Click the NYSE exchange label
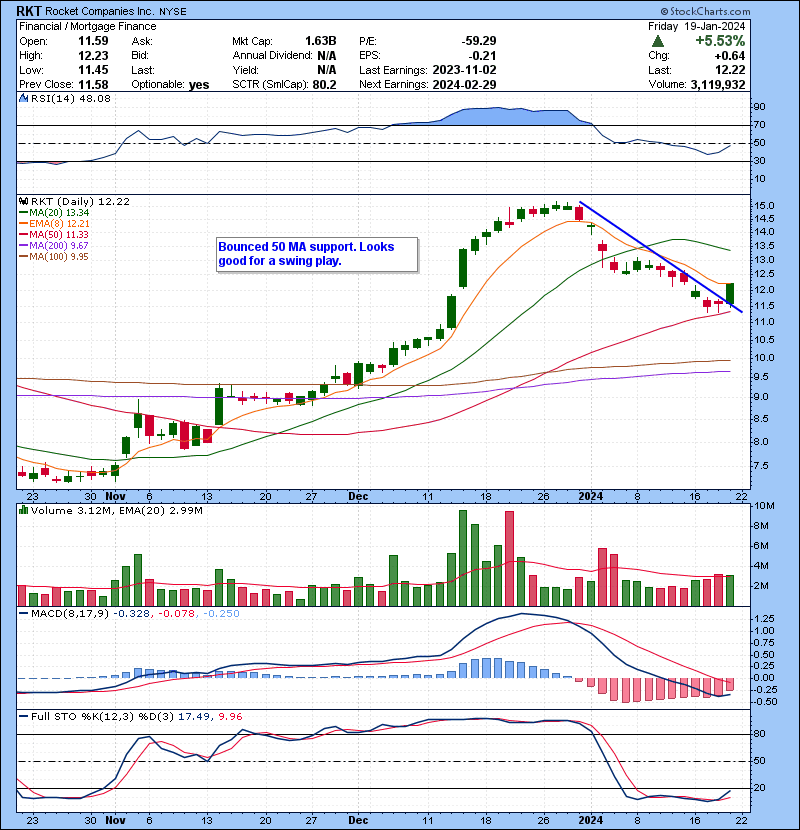The height and width of the screenshot is (830, 800). (x=173, y=11)
